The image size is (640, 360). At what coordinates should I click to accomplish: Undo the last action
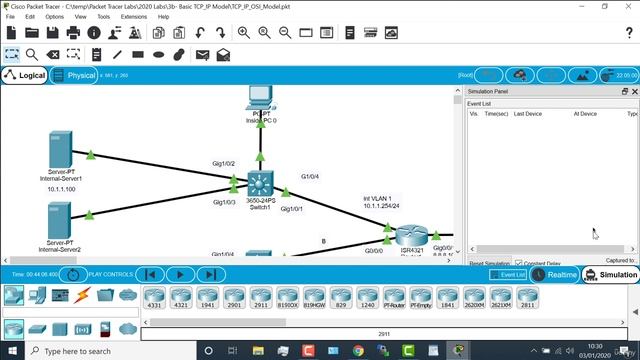tap(200, 33)
